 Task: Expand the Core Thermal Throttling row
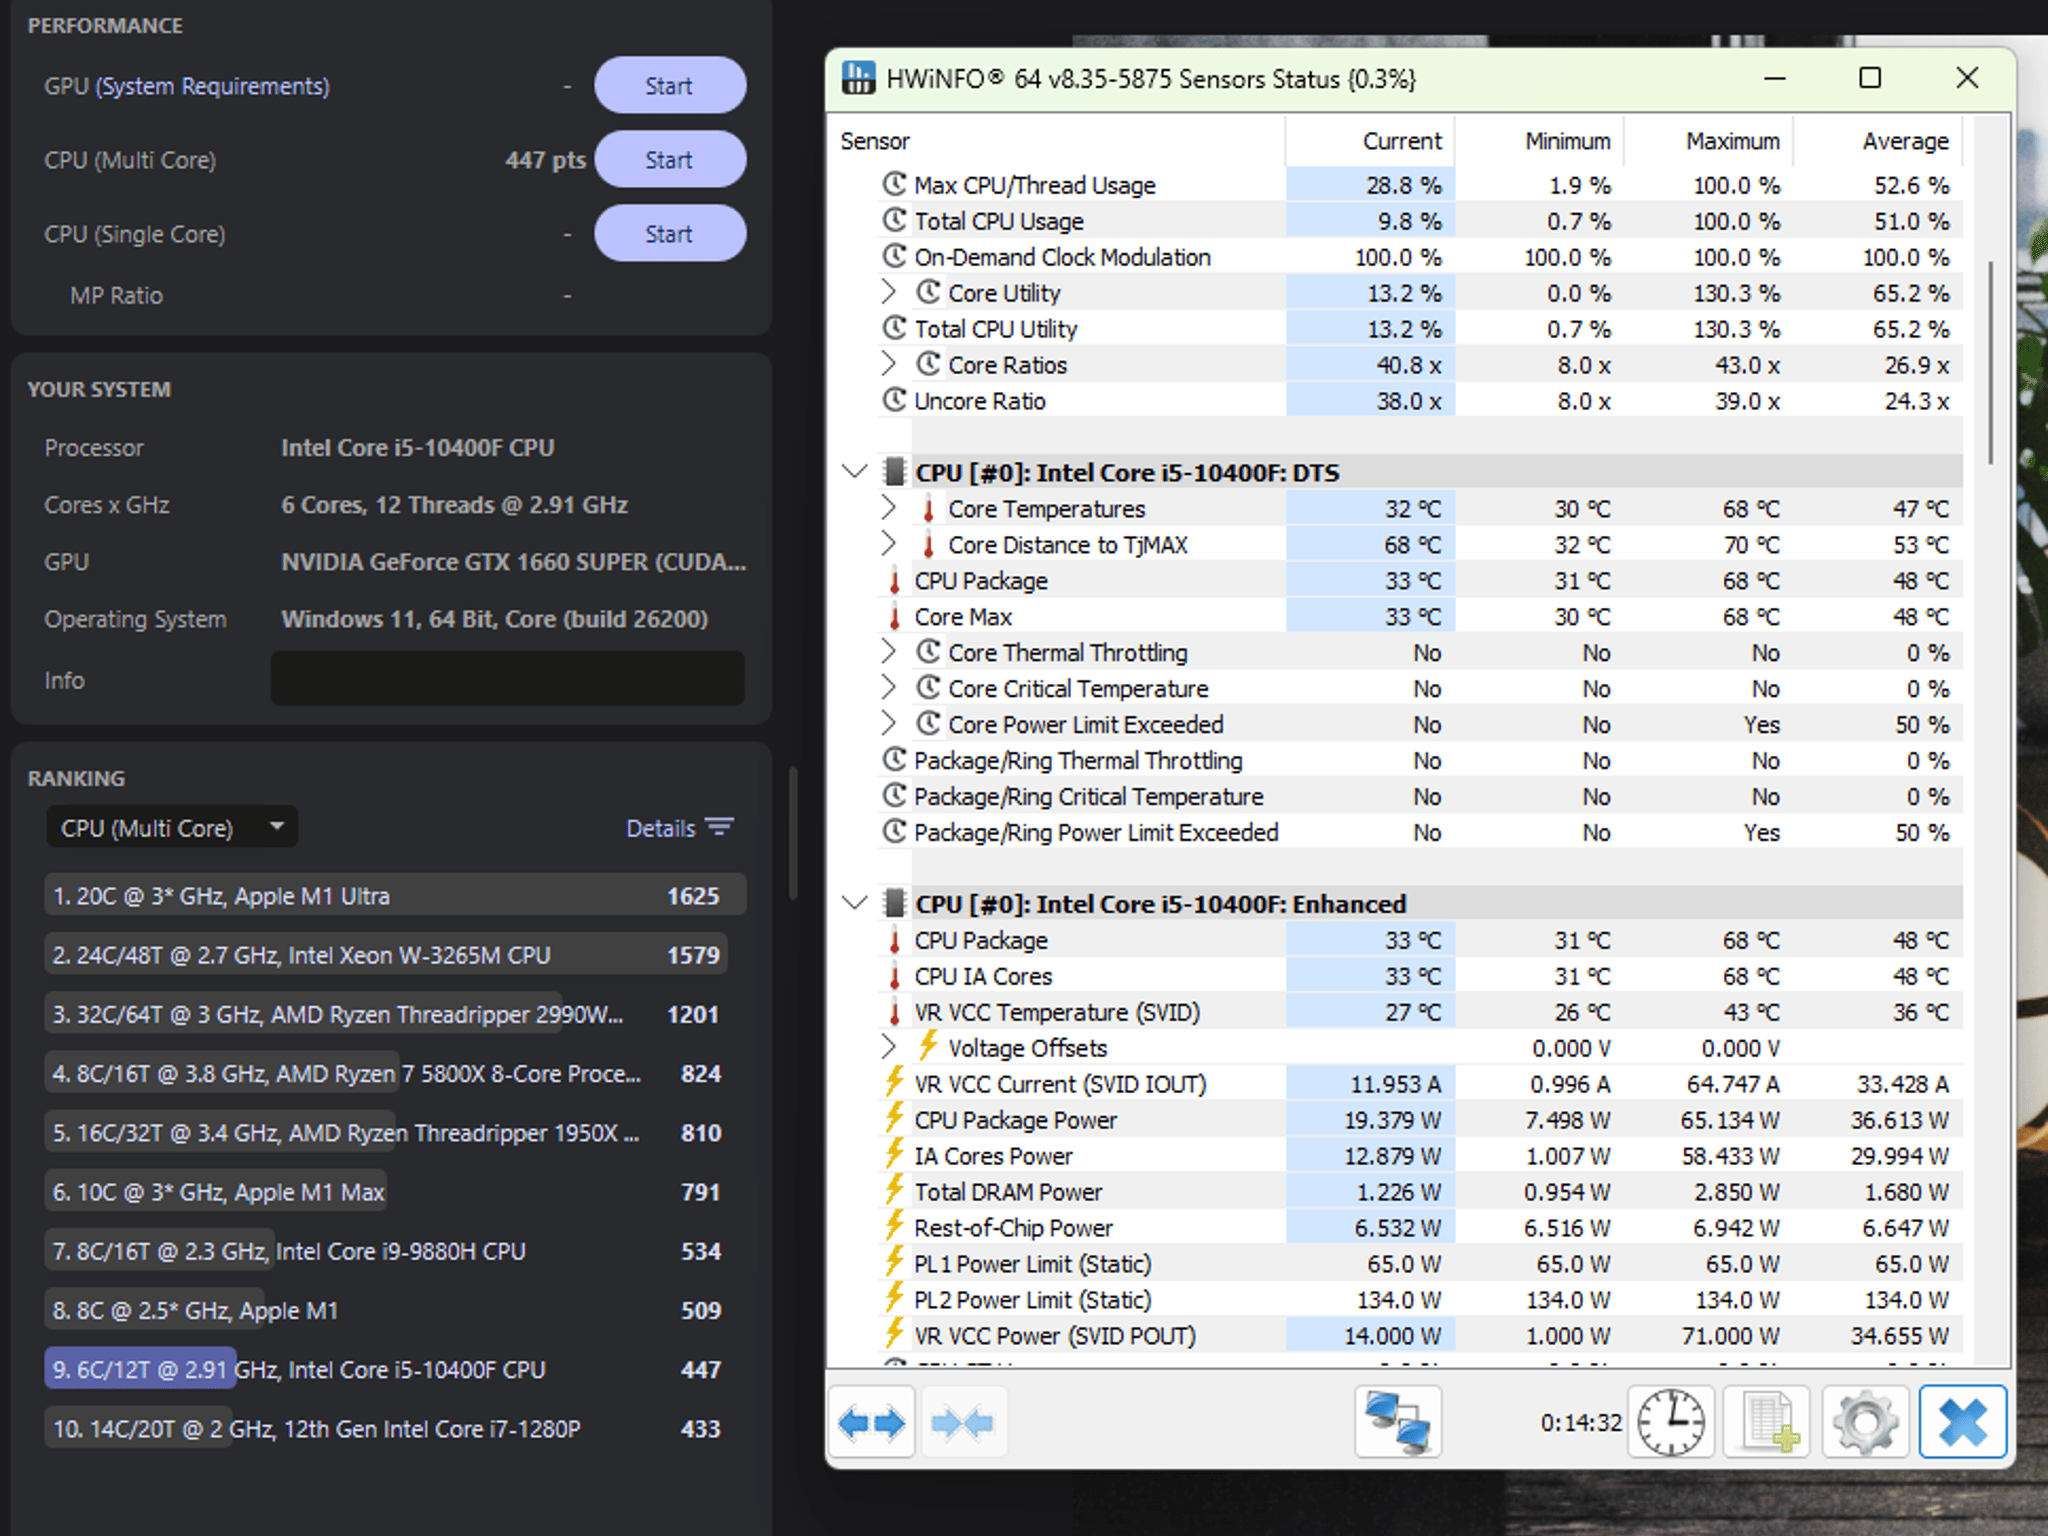tap(888, 652)
